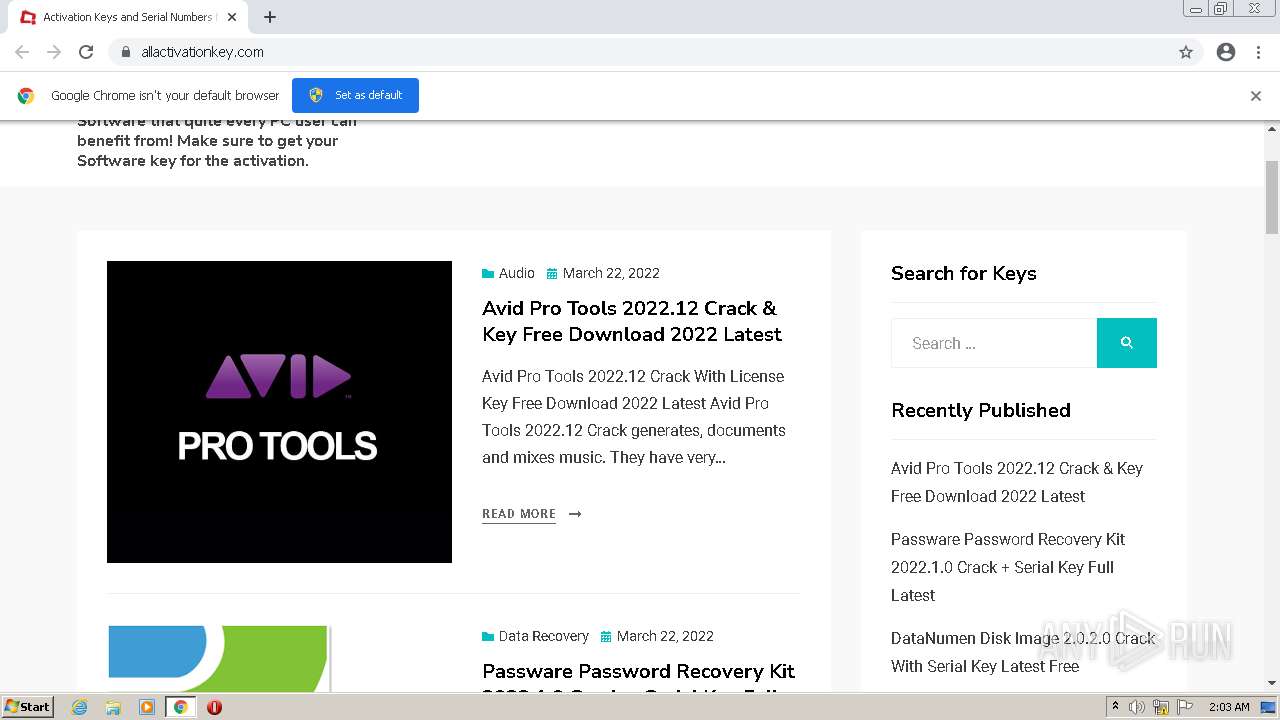Screen dimensions: 1280x720
Task: Click the padlock site info icon
Action: click(125, 52)
